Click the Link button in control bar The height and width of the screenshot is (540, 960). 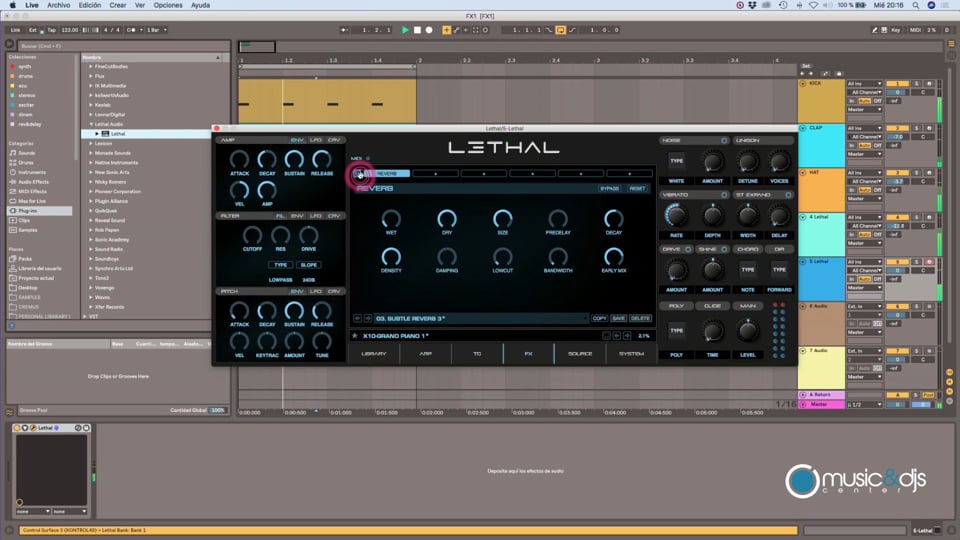click(x=15, y=29)
